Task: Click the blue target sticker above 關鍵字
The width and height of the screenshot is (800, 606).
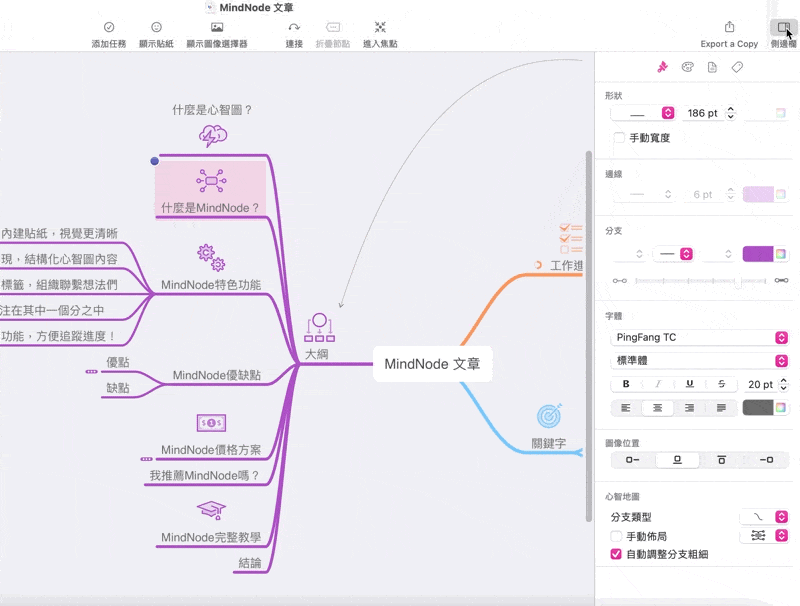Action: click(549, 416)
